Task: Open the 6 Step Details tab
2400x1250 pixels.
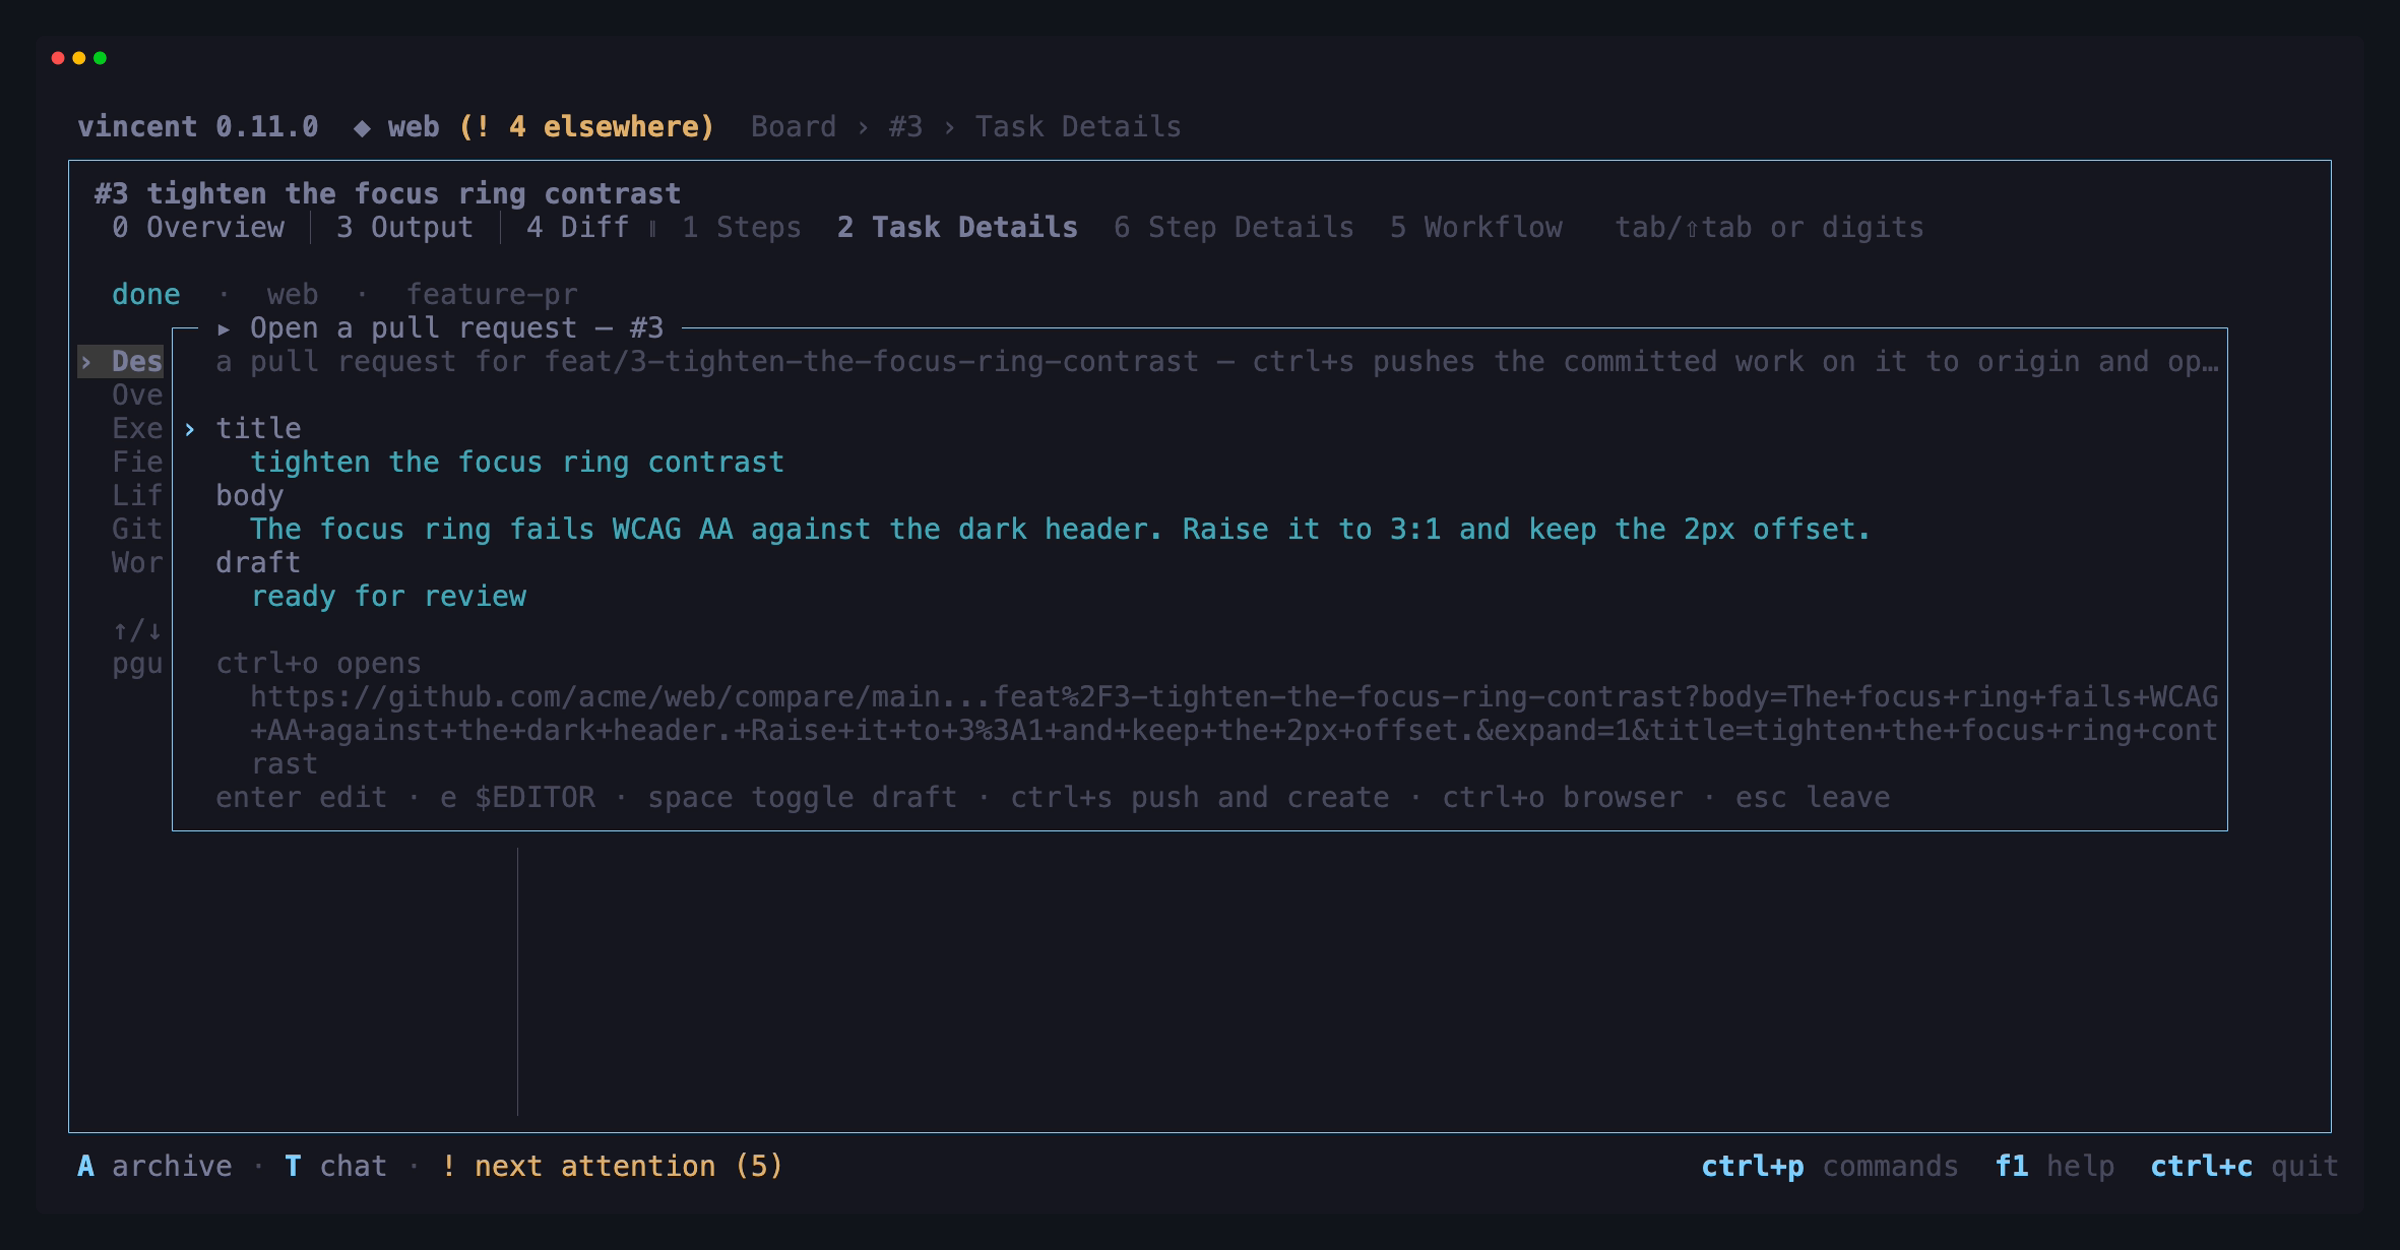Action: point(1234,228)
